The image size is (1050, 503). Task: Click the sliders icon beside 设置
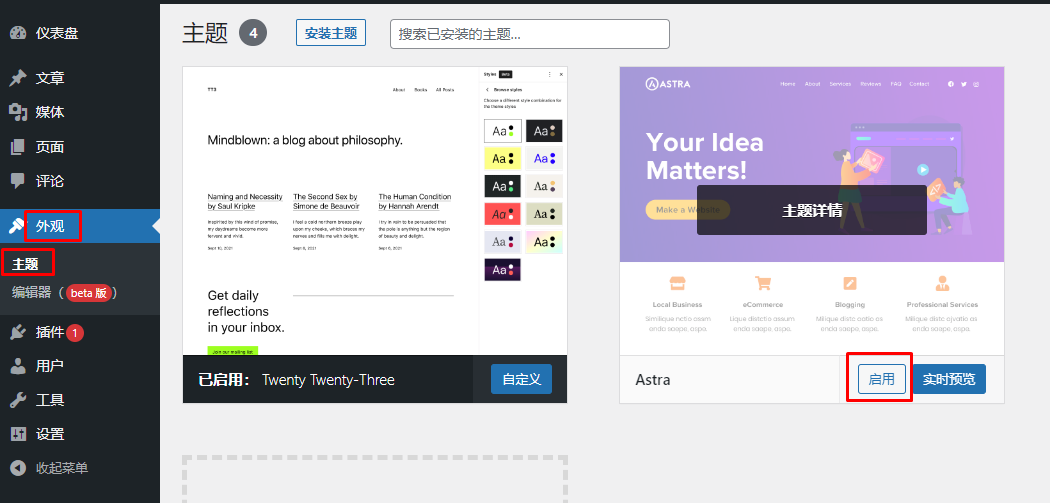point(18,434)
